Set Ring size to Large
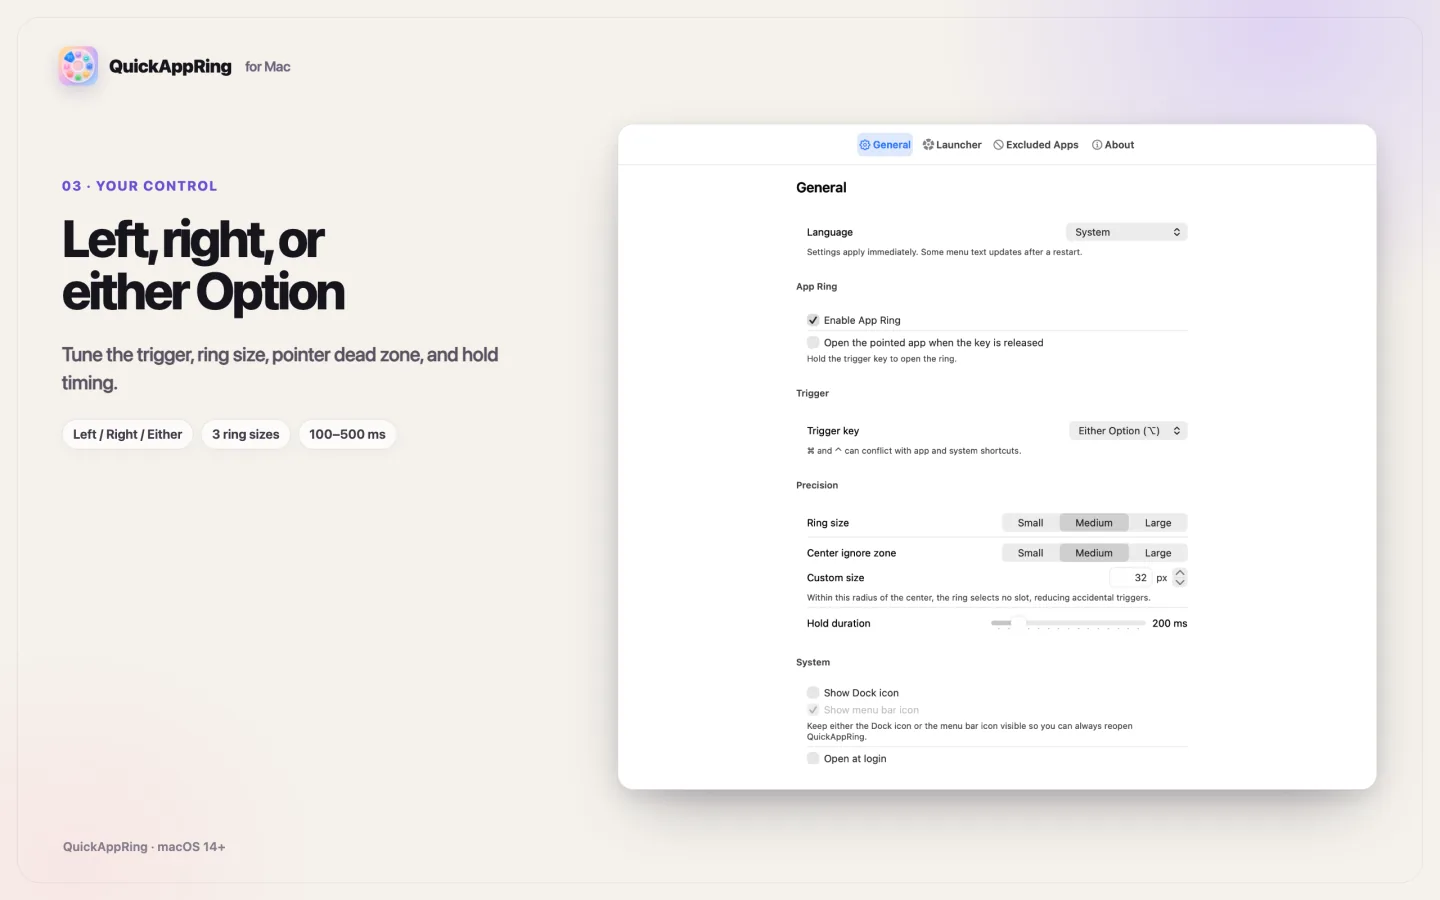This screenshot has width=1440, height=900. pyautogui.click(x=1158, y=523)
